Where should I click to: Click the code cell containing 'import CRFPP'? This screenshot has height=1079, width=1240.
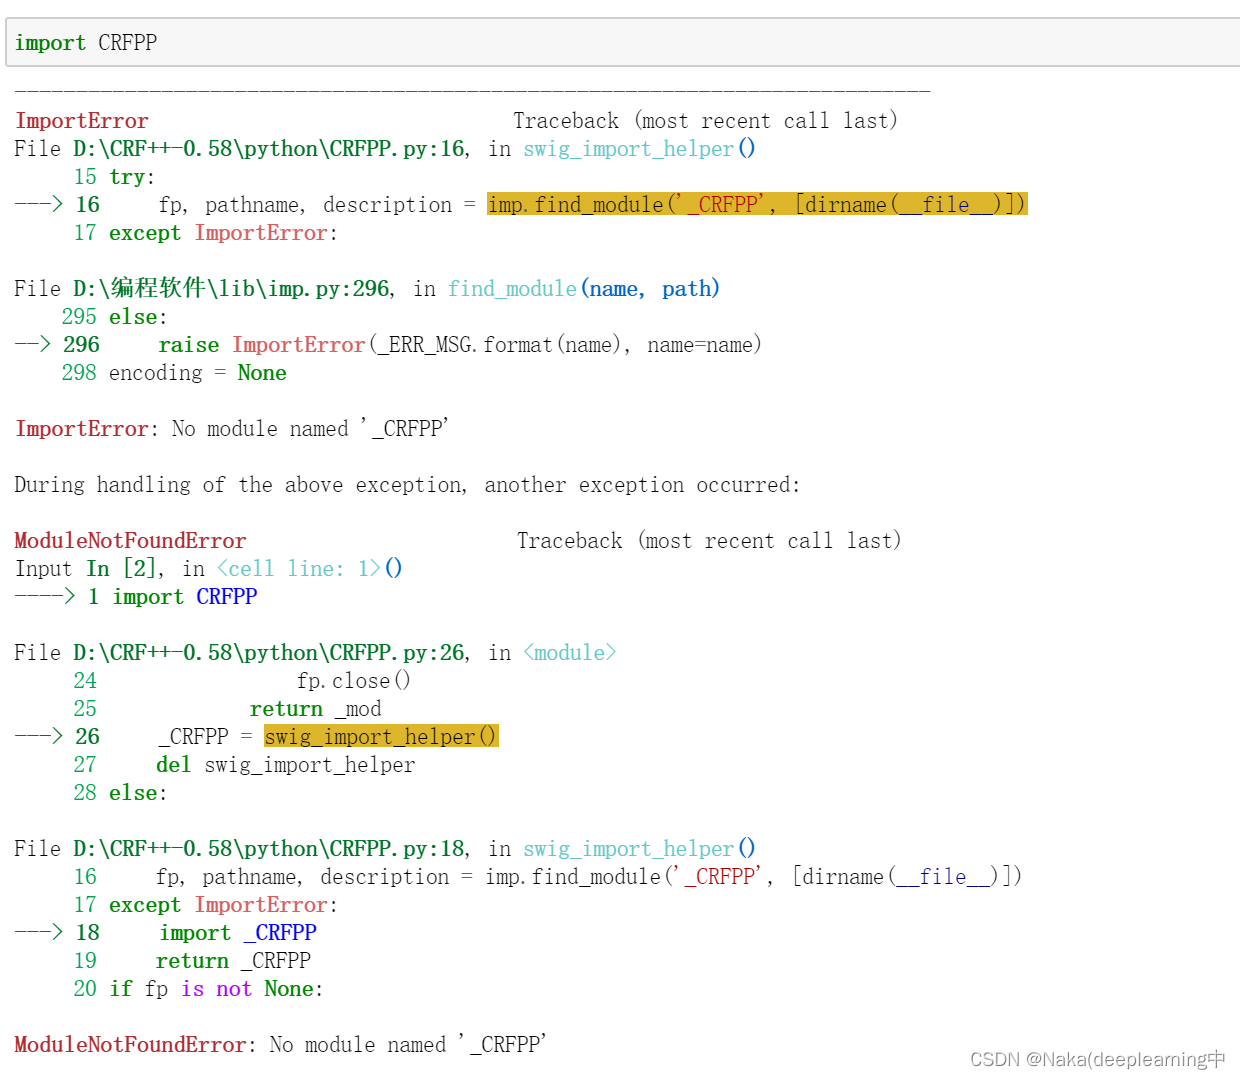pos(623,43)
